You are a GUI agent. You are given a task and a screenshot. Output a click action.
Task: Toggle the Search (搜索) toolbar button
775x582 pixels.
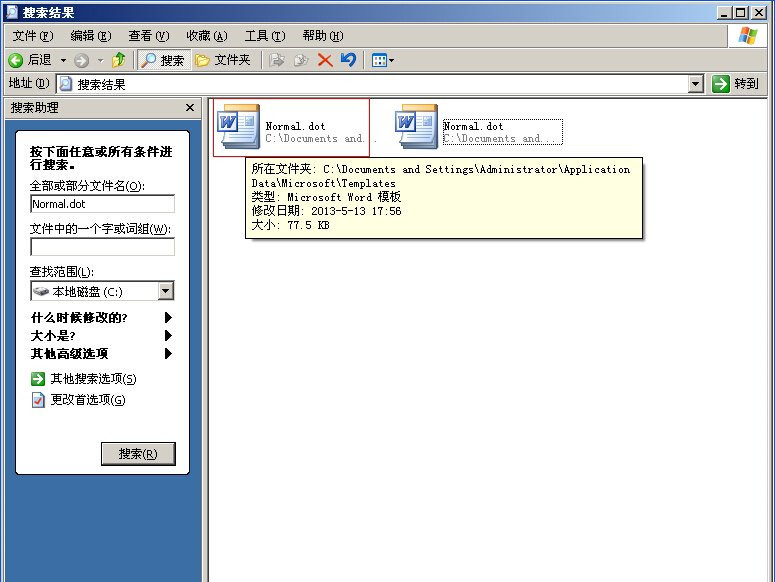162,60
